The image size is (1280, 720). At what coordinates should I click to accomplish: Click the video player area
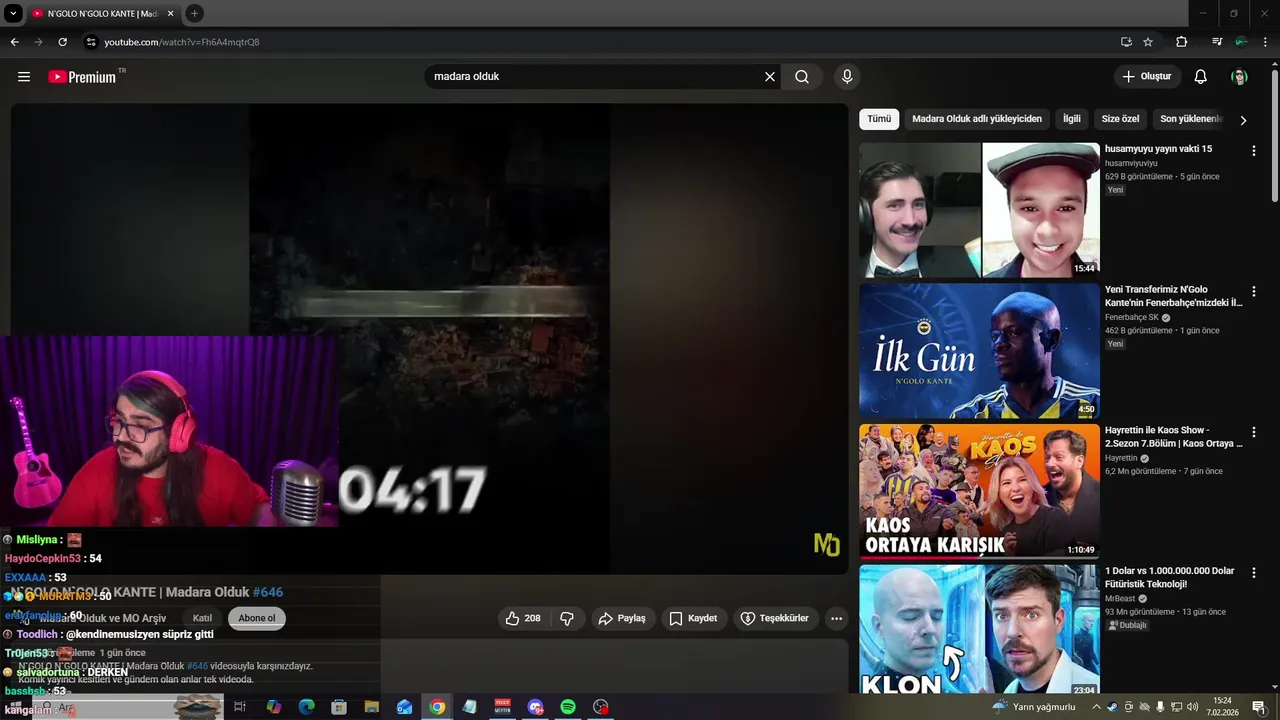click(x=430, y=338)
